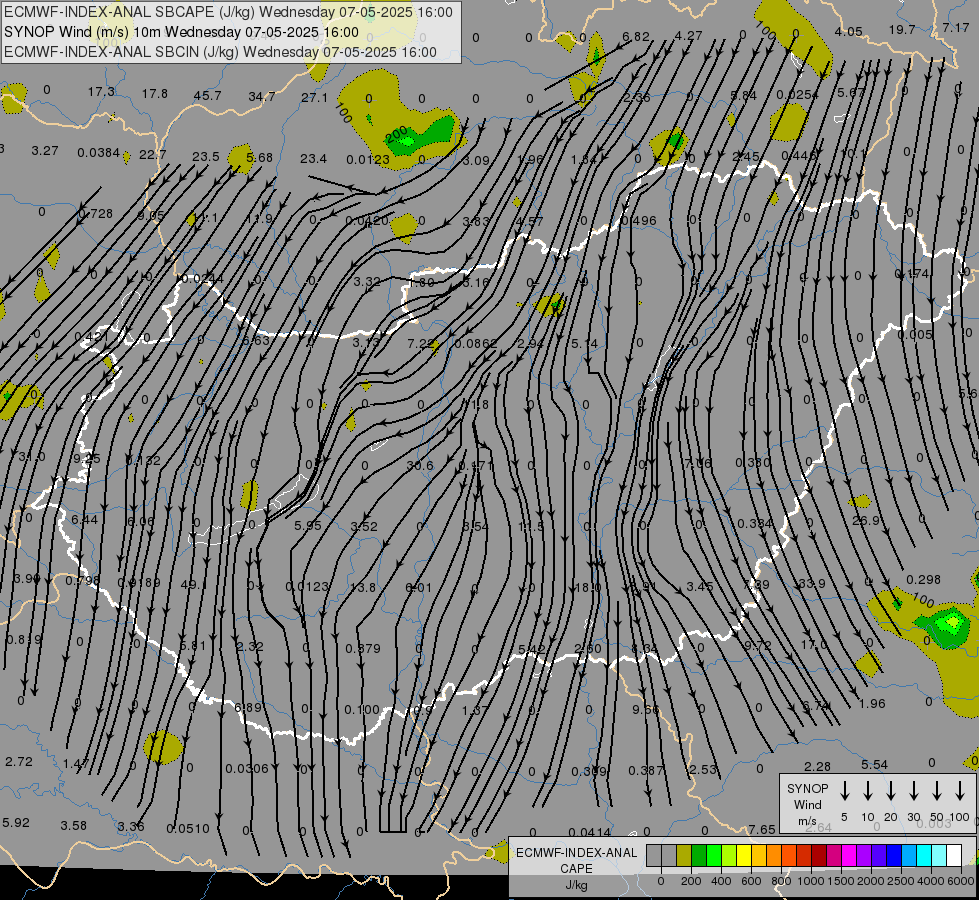Click the map value 0.0510
Viewport: 979px width, 900px height.
tap(188, 829)
